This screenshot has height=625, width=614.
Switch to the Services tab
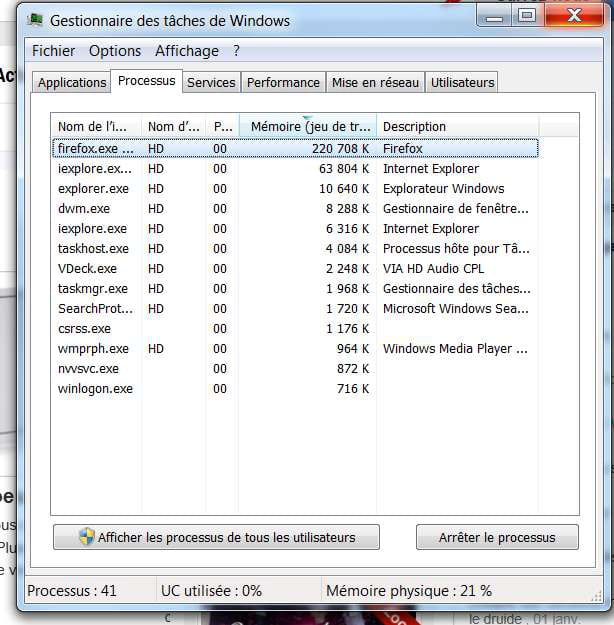coord(211,83)
